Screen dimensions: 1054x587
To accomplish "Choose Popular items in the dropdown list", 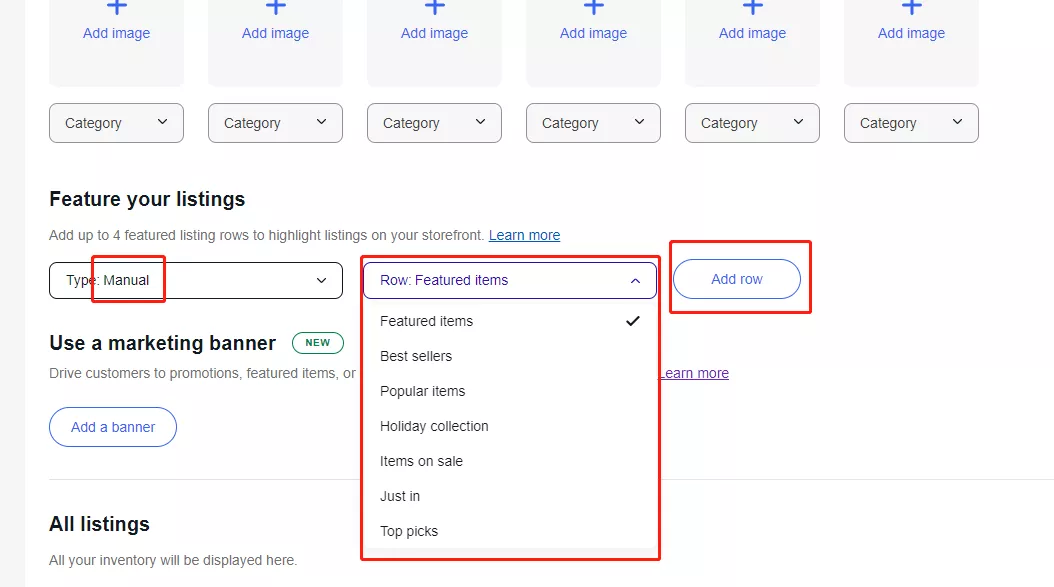I will point(422,391).
